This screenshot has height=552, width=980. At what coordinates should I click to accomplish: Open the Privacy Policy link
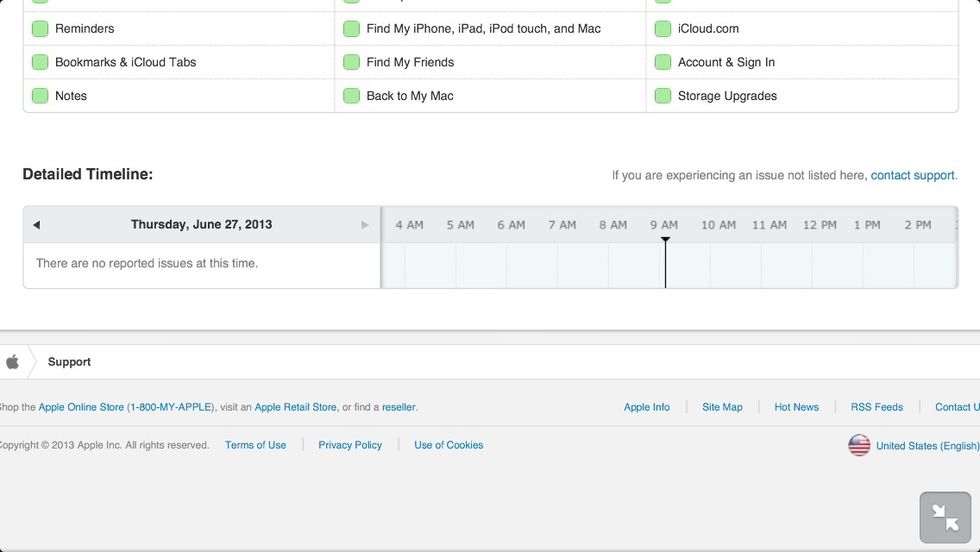tap(350, 445)
